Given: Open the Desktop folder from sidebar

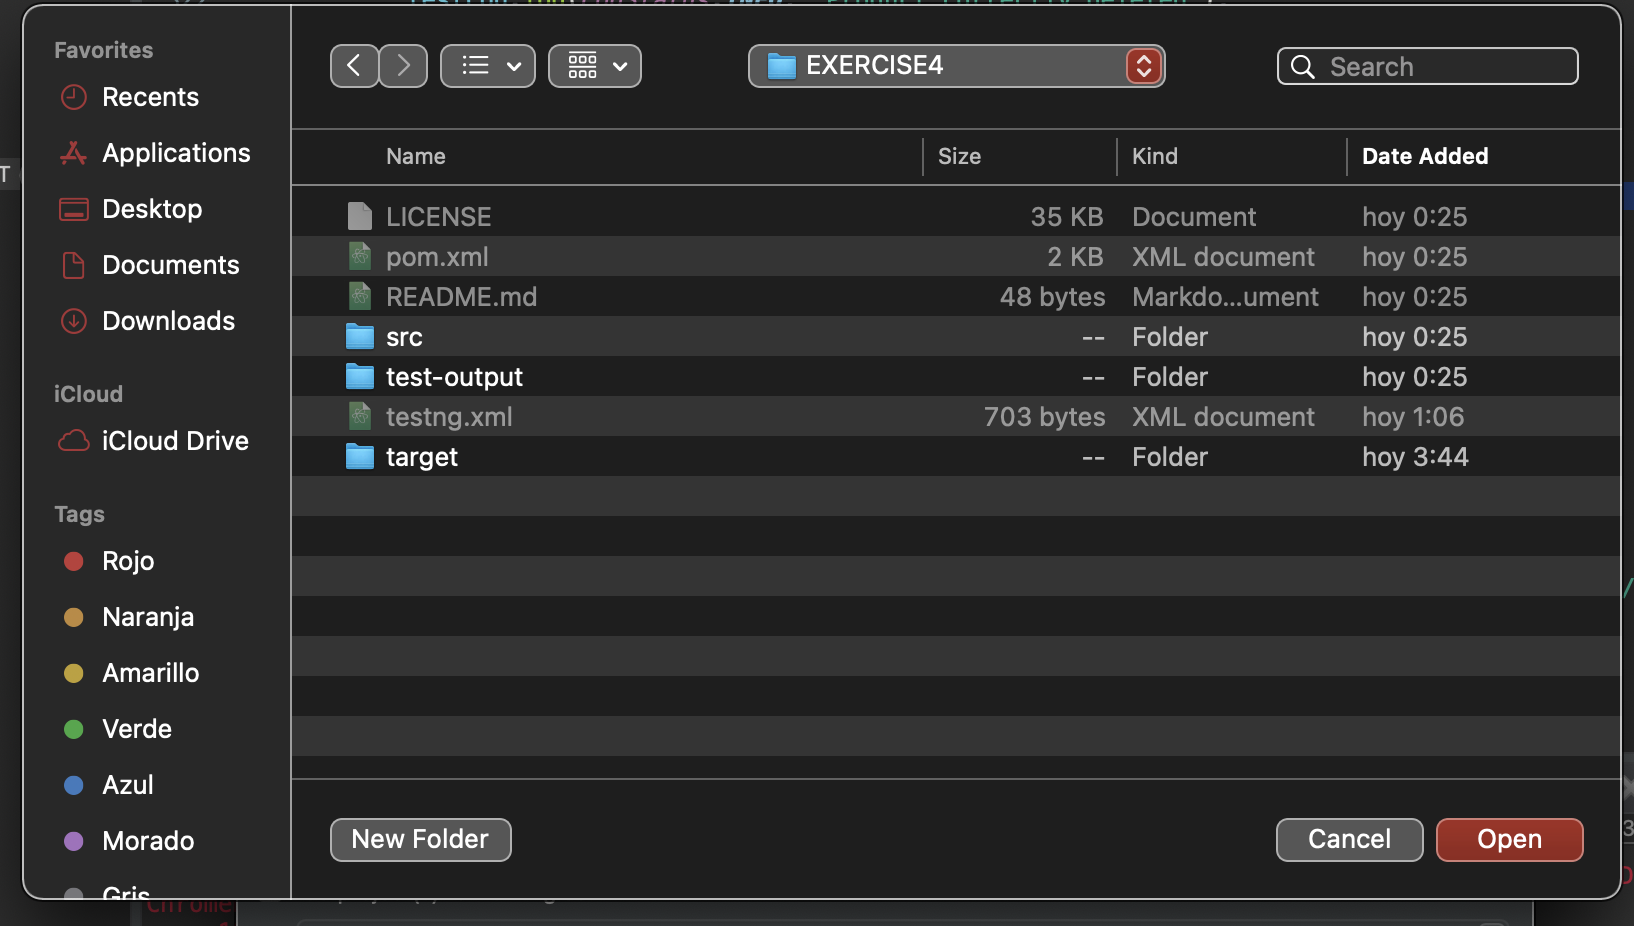Looking at the screenshot, I should pyautogui.click(x=152, y=209).
